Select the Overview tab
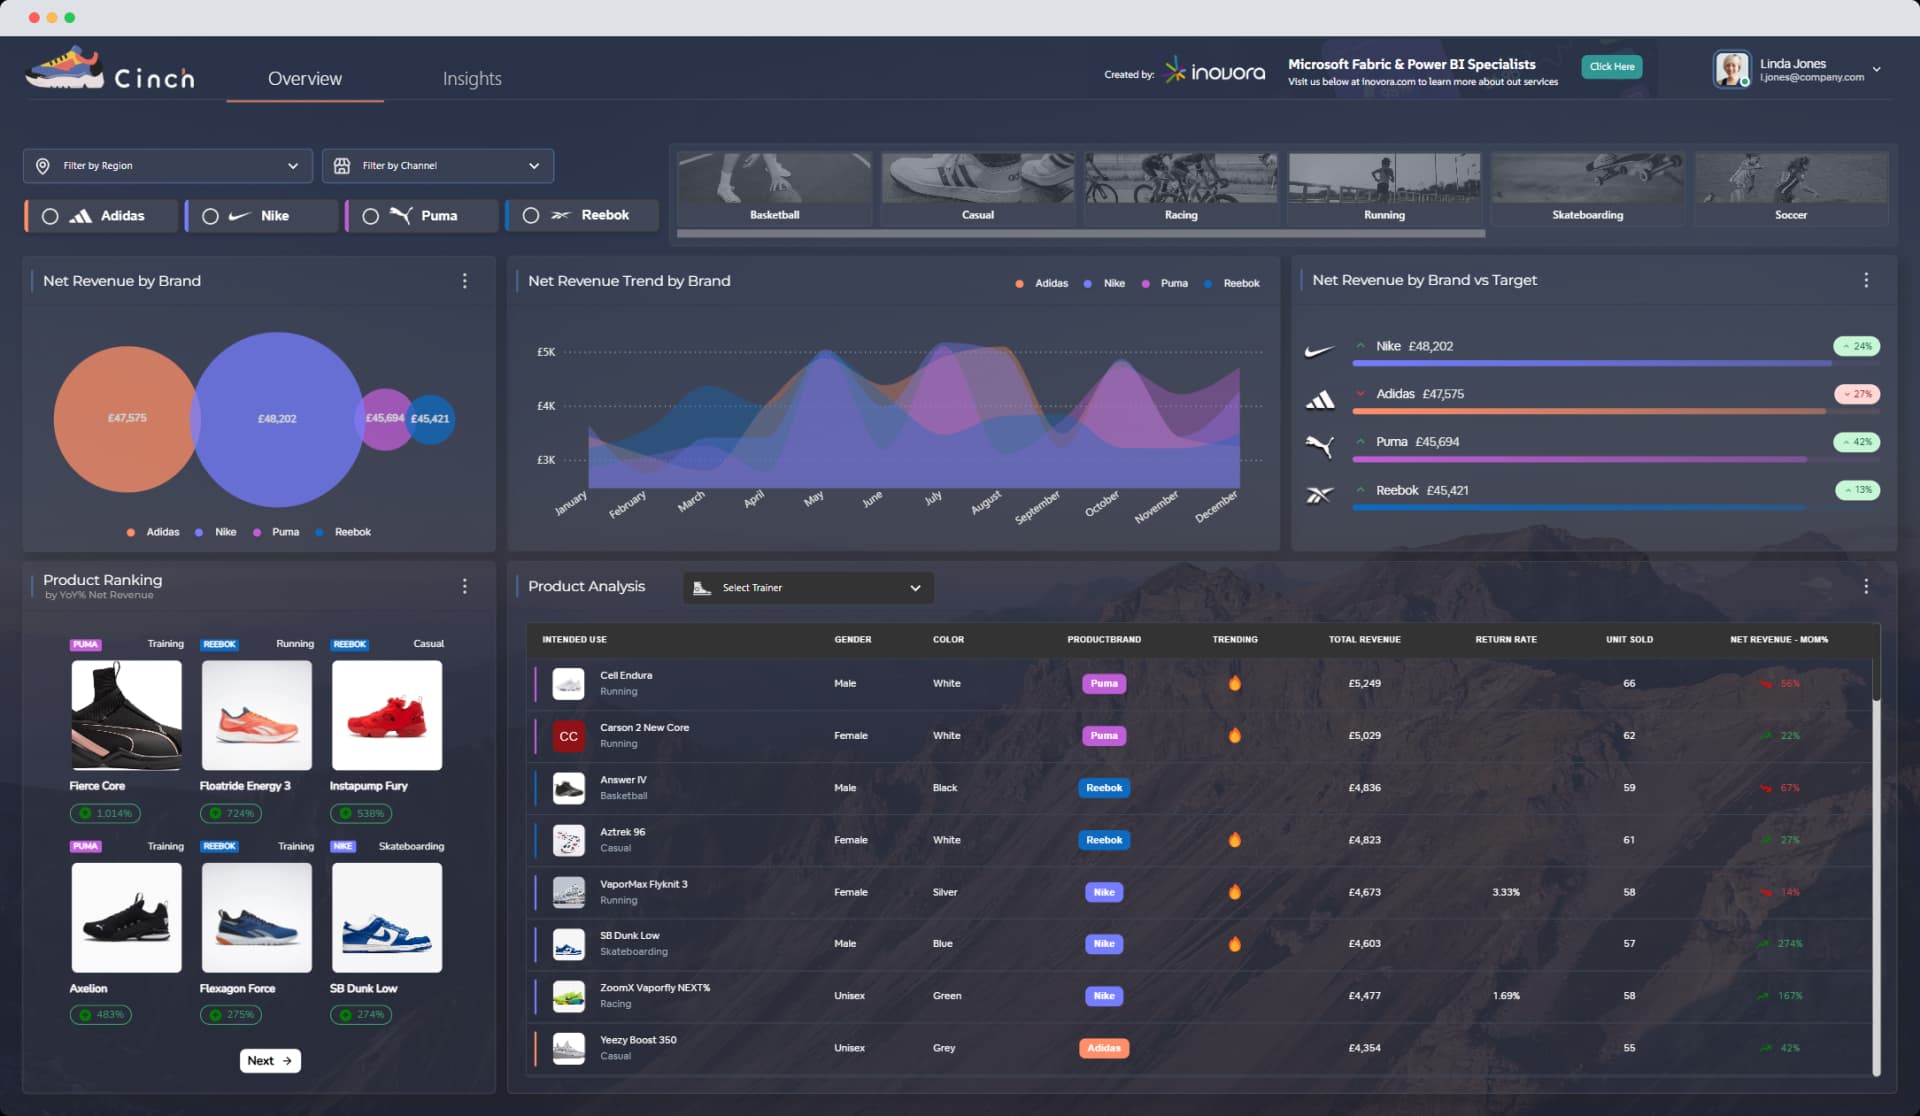The height and width of the screenshot is (1116, 1920). click(x=304, y=78)
